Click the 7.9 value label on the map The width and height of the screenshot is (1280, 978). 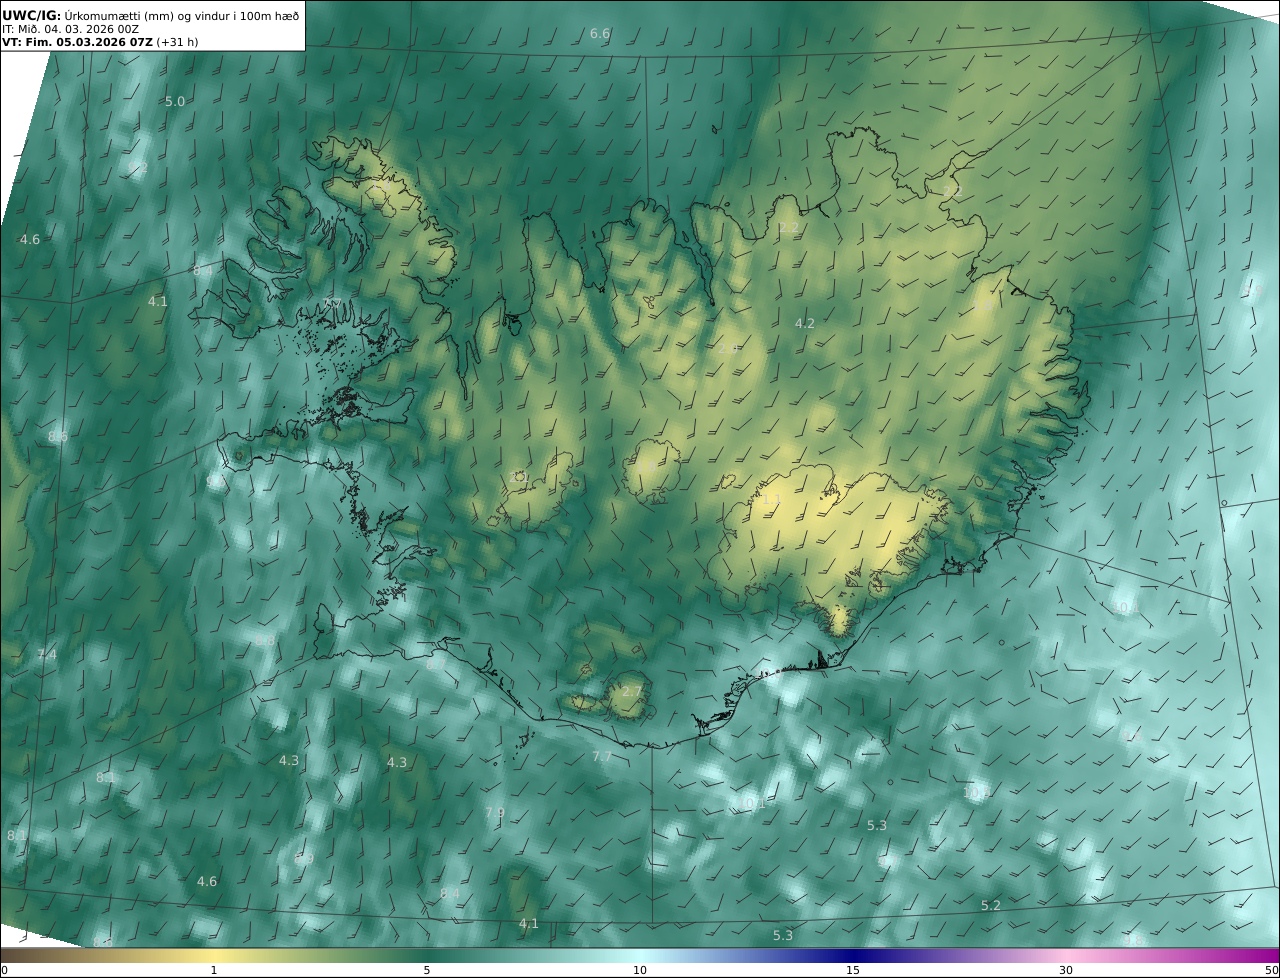point(495,813)
